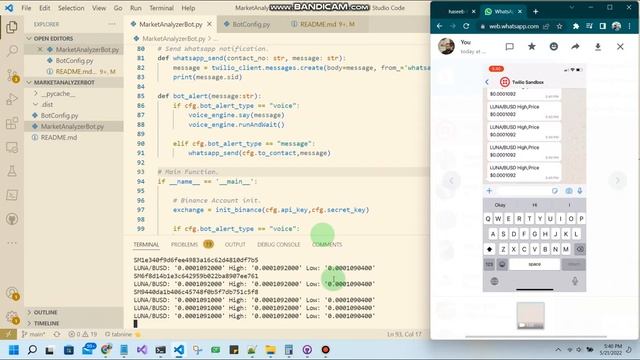Click the web.whatsapp.com address bar
Image resolution: width=640 pixels, height=360 pixels.
tap(514, 26)
